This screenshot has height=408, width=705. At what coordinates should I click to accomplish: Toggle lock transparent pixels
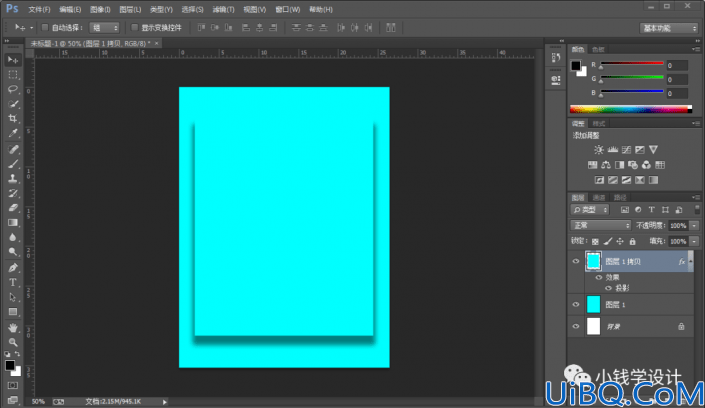(x=595, y=242)
